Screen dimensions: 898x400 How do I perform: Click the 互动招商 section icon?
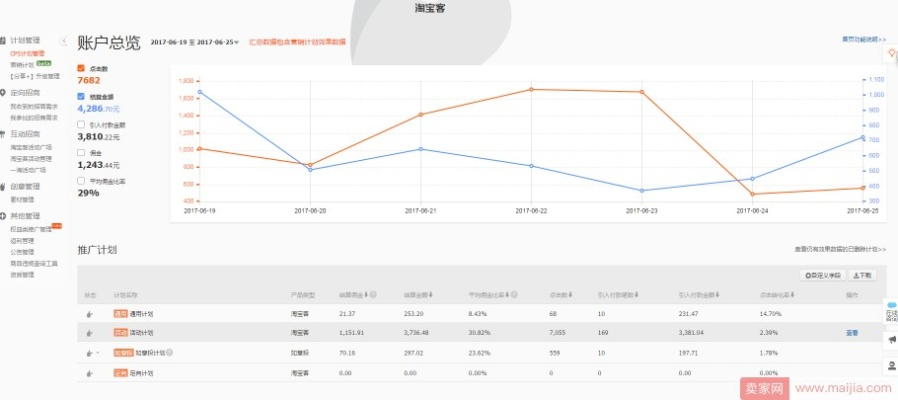3,134
